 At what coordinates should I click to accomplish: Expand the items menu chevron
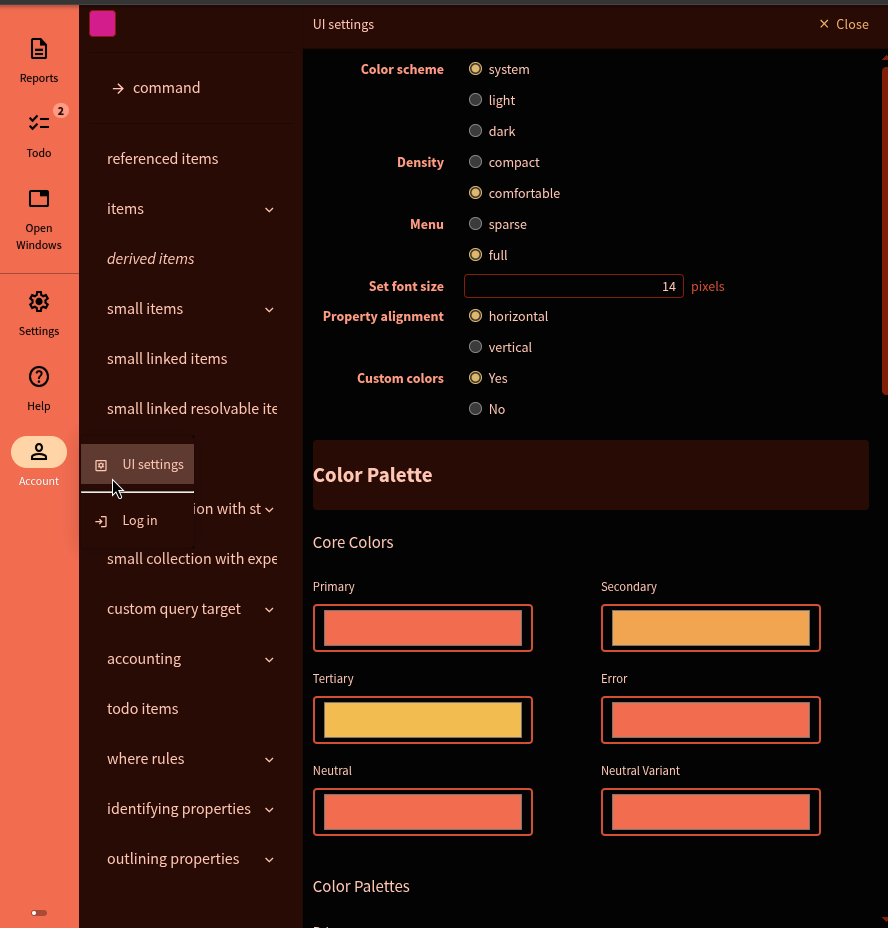pos(269,209)
